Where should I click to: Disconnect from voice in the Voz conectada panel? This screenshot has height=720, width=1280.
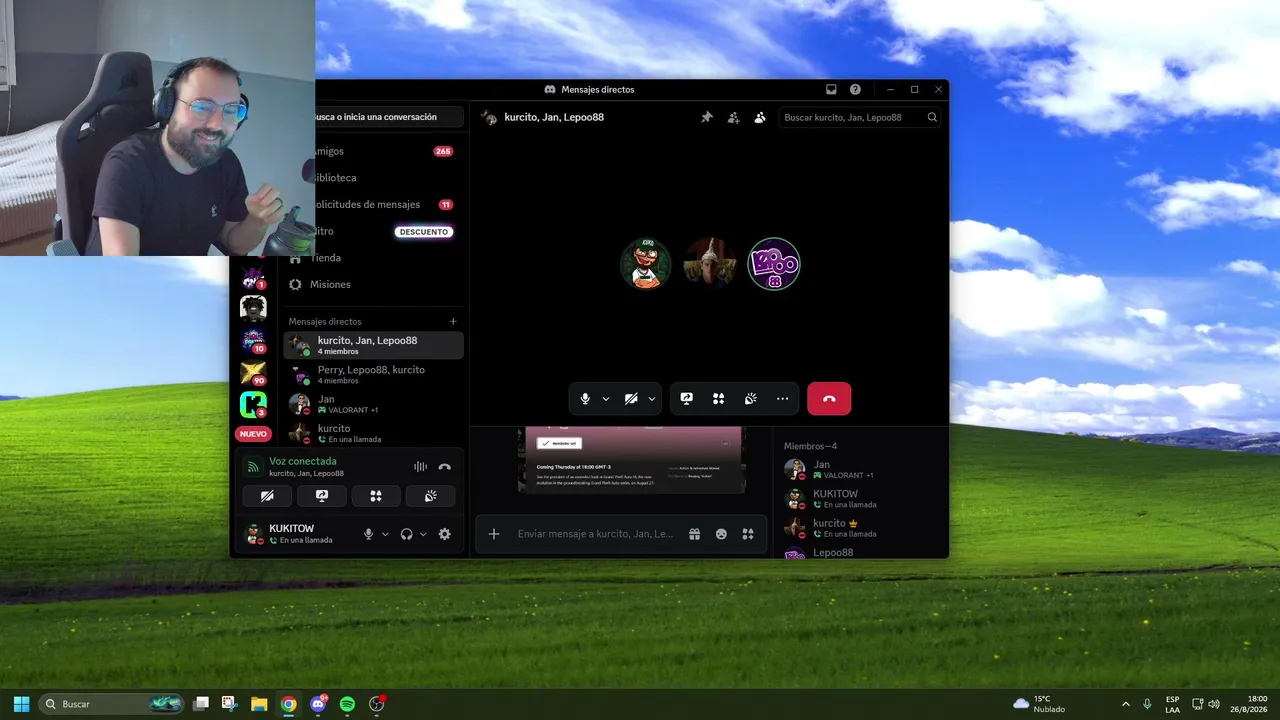(x=444, y=467)
